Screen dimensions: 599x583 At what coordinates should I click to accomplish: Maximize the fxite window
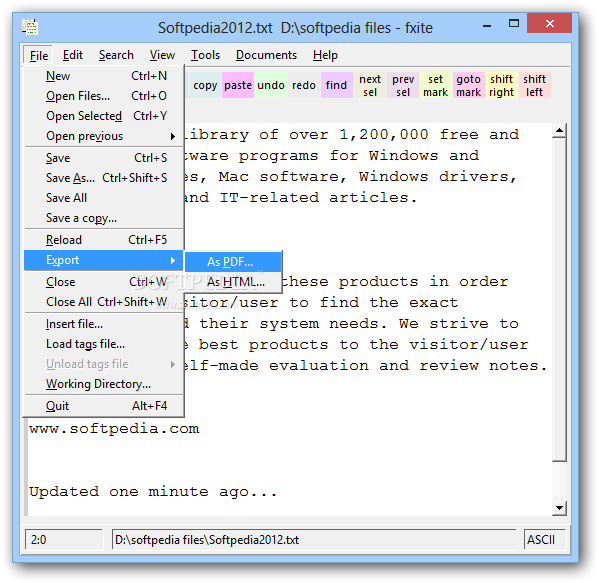(x=514, y=24)
